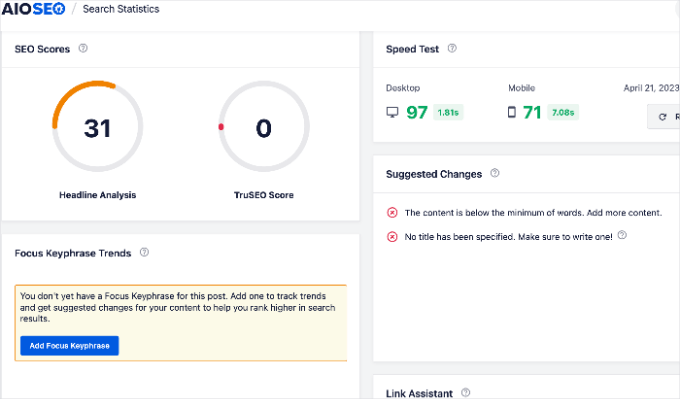Click the mobile score 71
This screenshot has width=680, height=399.
pos(532,112)
